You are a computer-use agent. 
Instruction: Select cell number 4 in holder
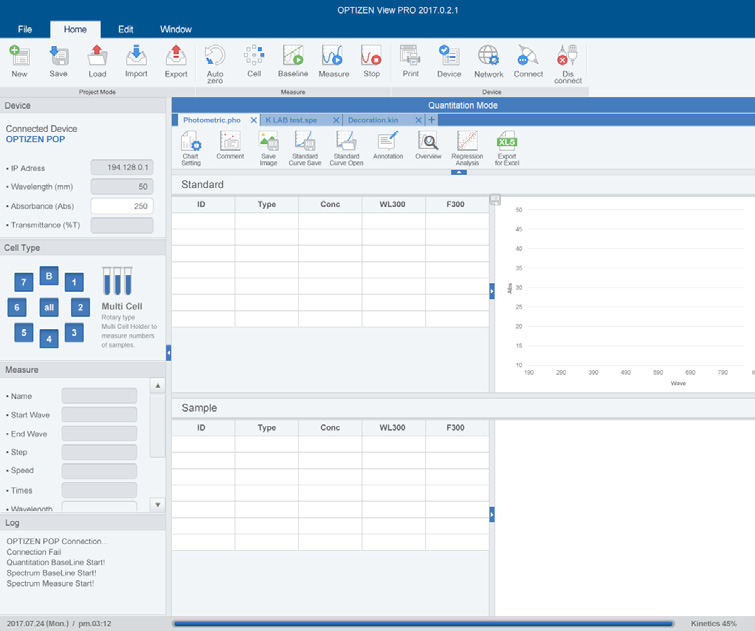[48, 339]
